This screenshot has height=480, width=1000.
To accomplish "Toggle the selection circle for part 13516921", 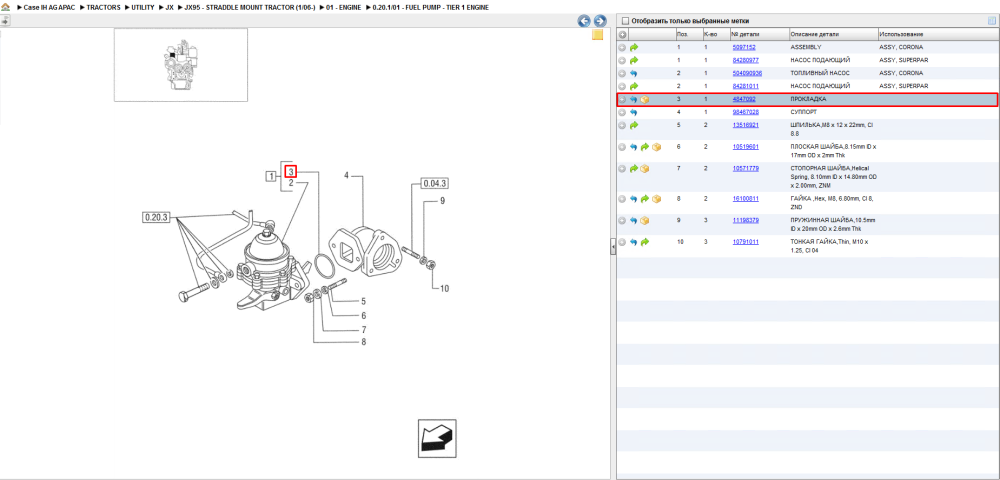I will pyautogui.click(x=622, y=126).
